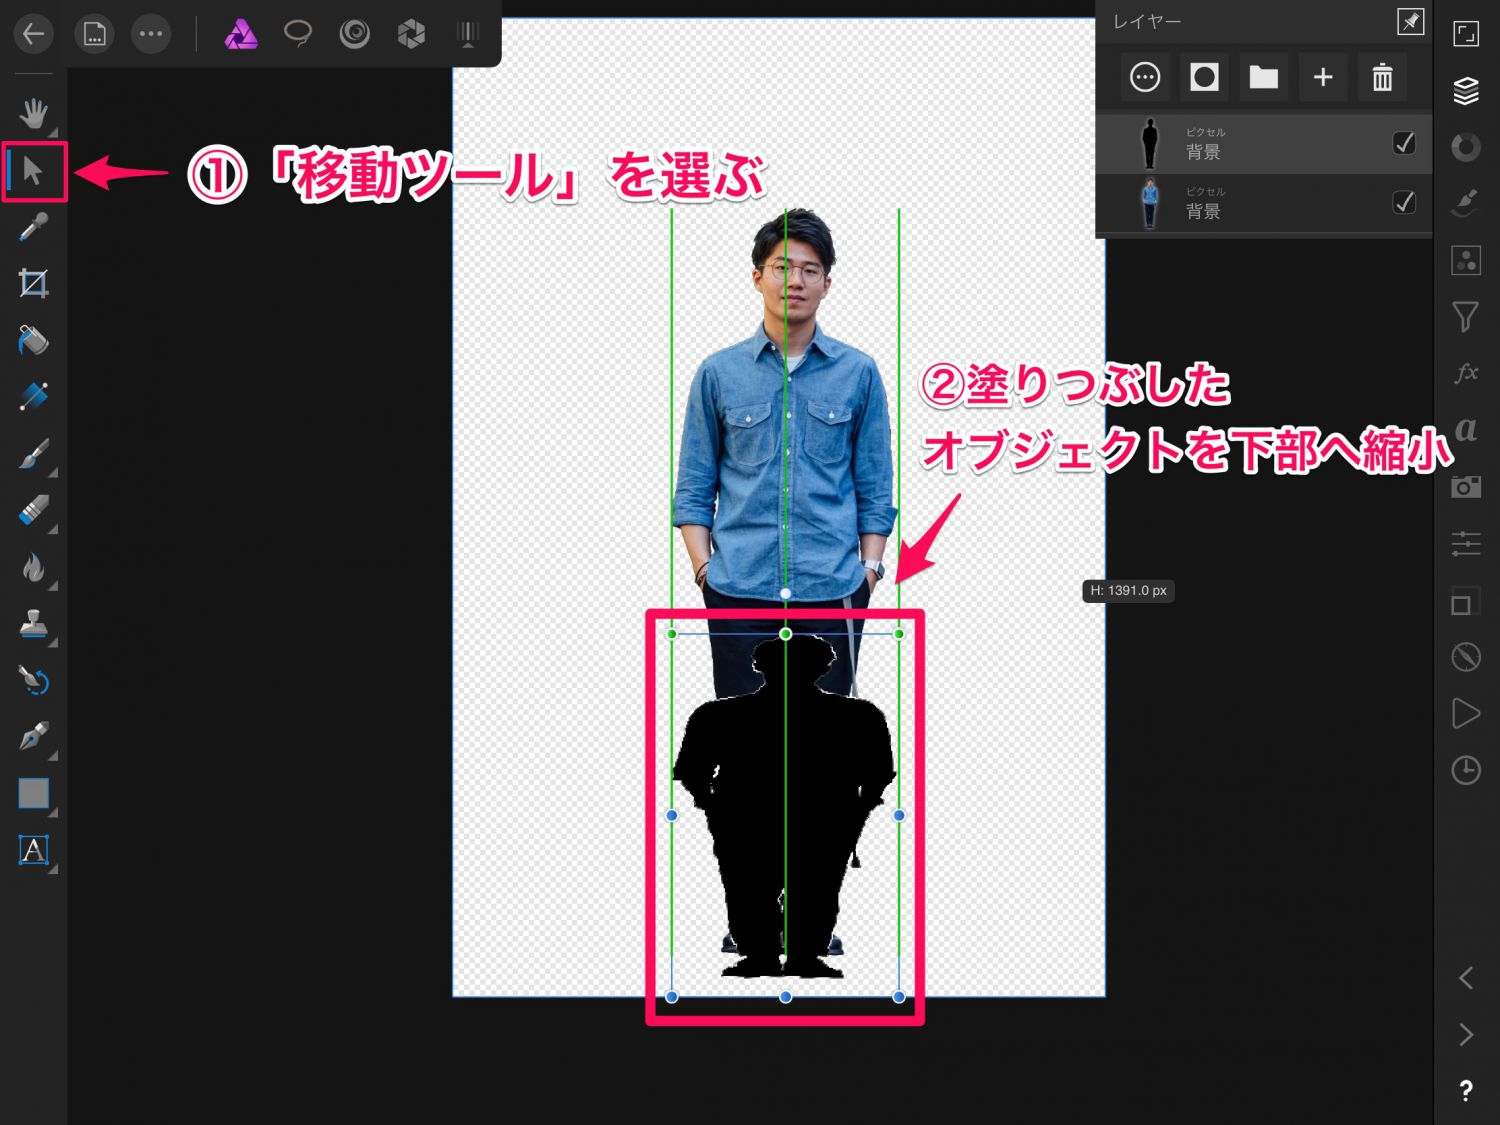1500x1125 pixels.
Task: Pick the Color Picker eyedropper tool
Action: click(33, 228)
